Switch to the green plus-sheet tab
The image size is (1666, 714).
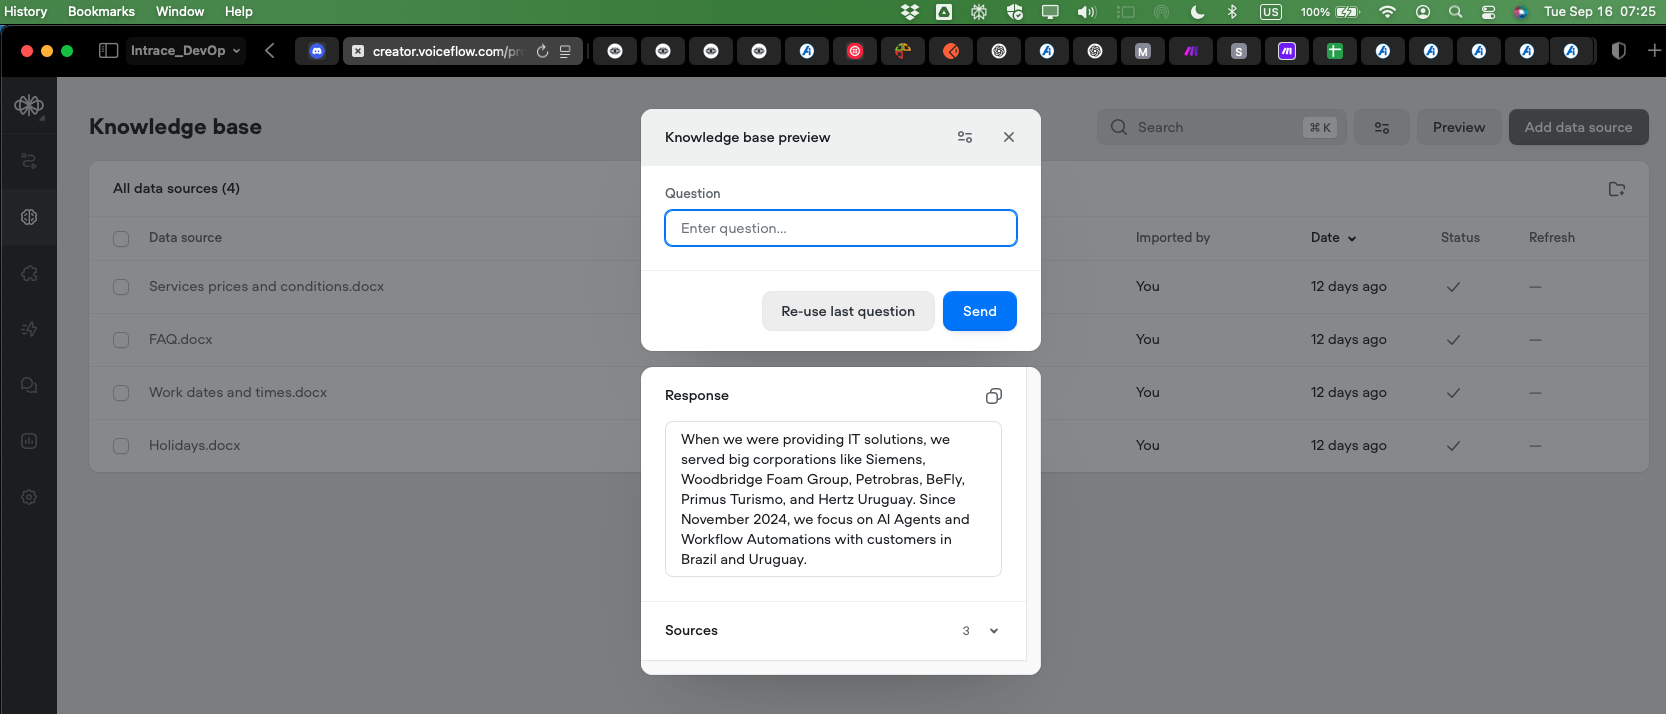pyautogui.click(x=1334, y=51)
